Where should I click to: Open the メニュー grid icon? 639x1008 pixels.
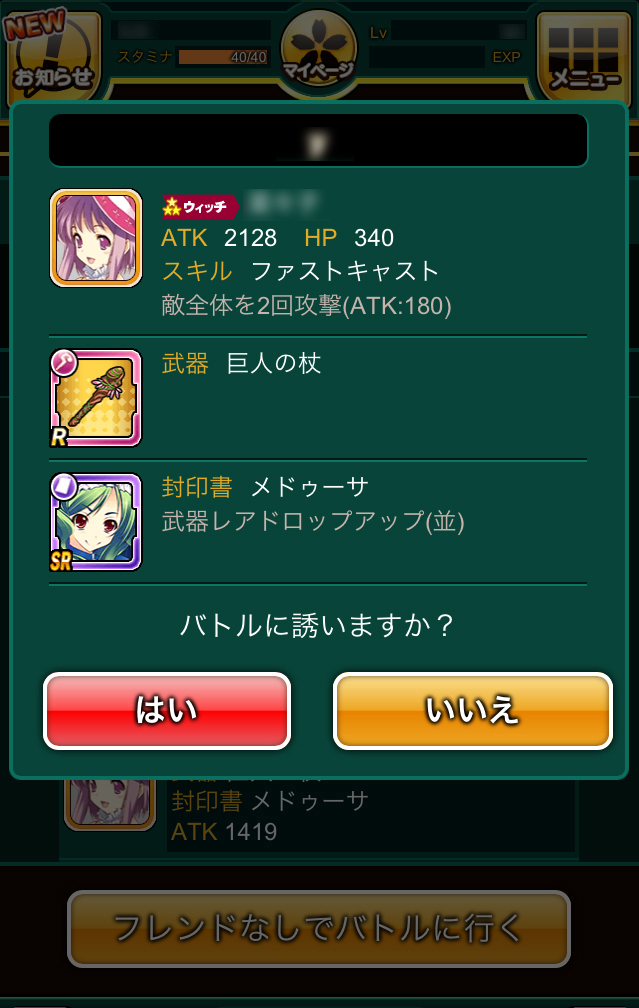click(x=584, y=58)
